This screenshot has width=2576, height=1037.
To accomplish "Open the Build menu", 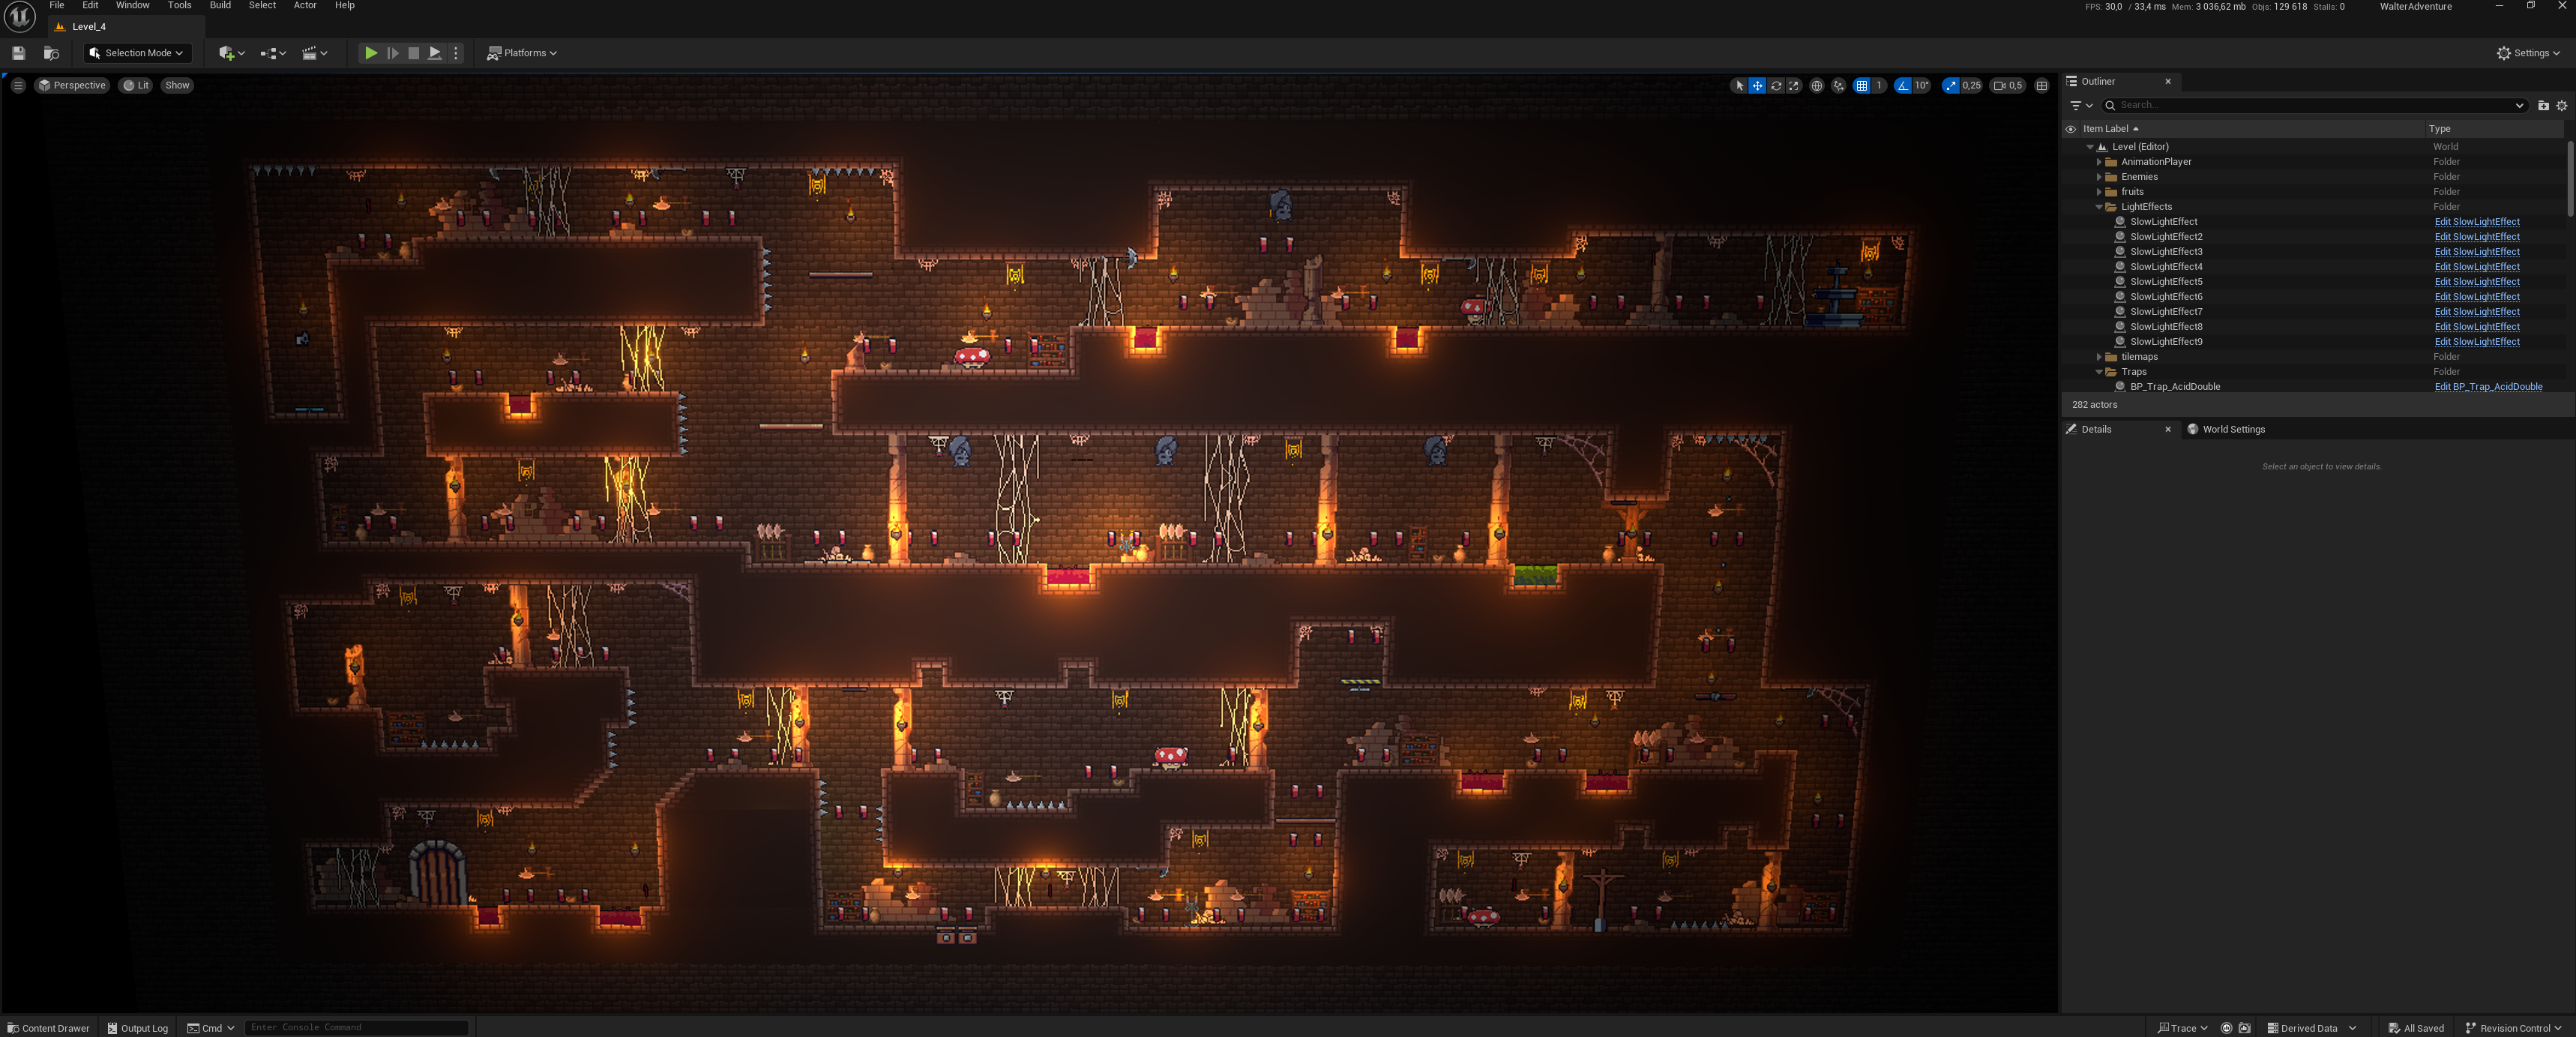I will 220,6.
